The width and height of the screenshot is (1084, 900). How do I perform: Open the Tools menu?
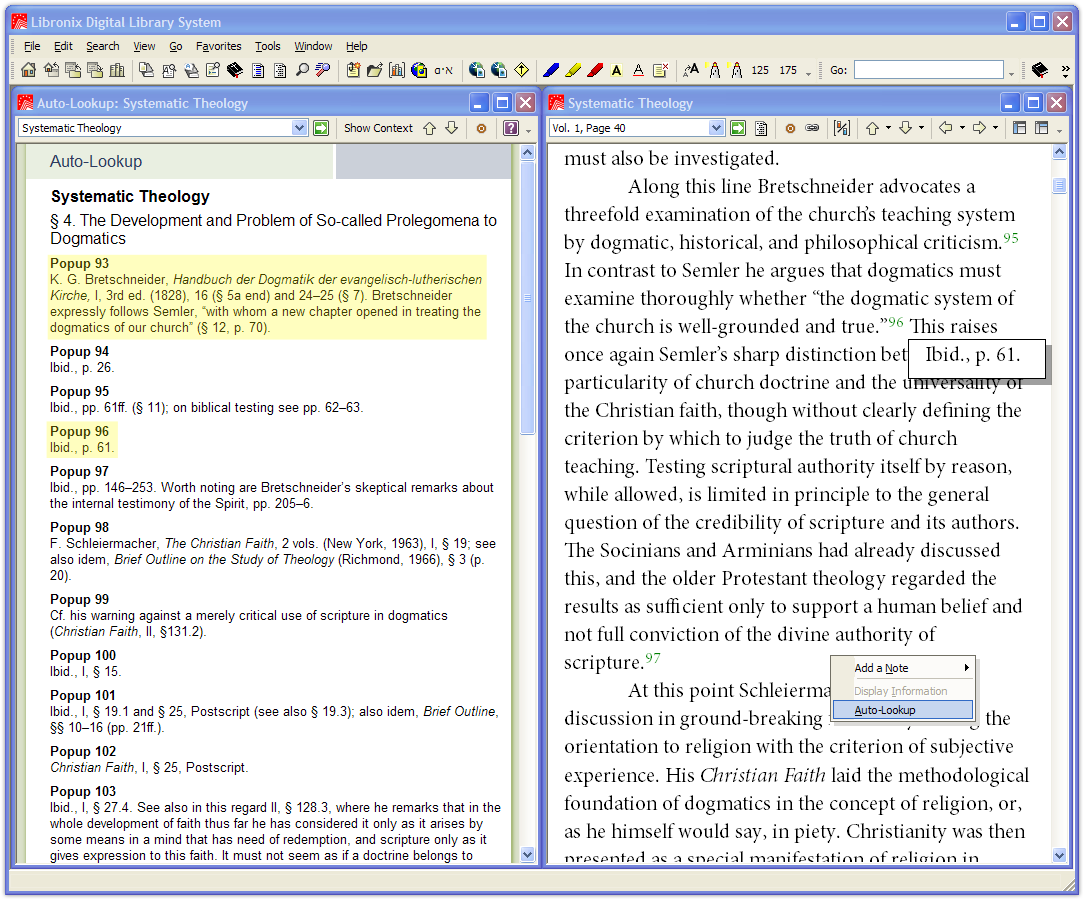pos(267,46)
